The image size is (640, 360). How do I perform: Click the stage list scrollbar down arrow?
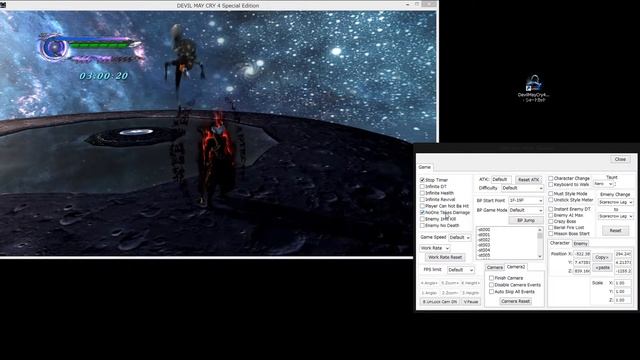point(540,256)
